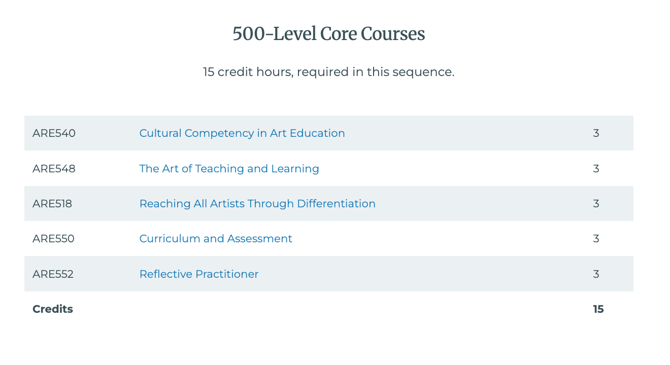Screen dimensions: 670x365
Task: Click credit value 3 in ARE518 row
Action: 596,204
